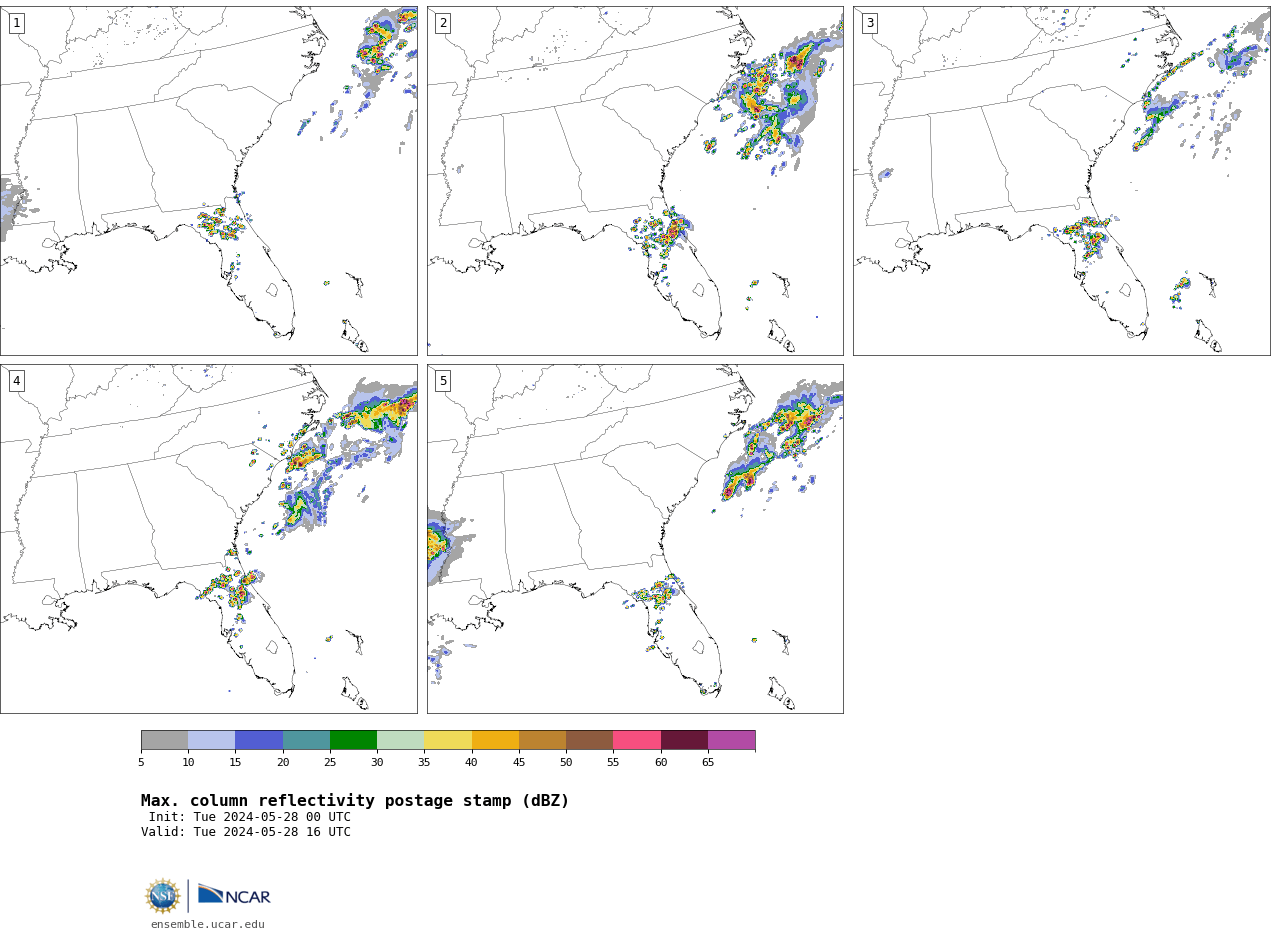The image size is (1280, 936).
Task: Click the brown 50-55 dBZ swatch
Action: pos(590,740)
